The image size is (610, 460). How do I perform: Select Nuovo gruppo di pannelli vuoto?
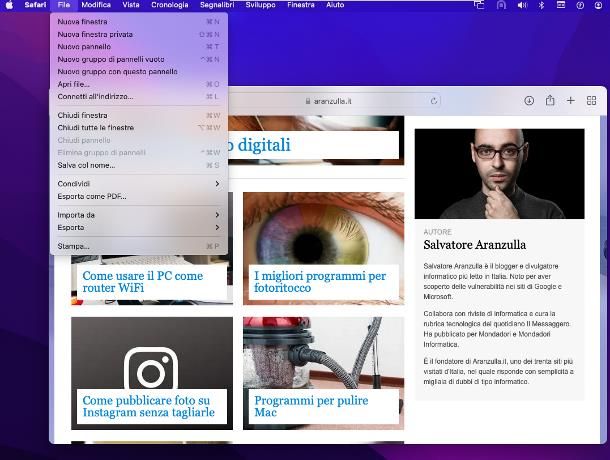(139, 59)
